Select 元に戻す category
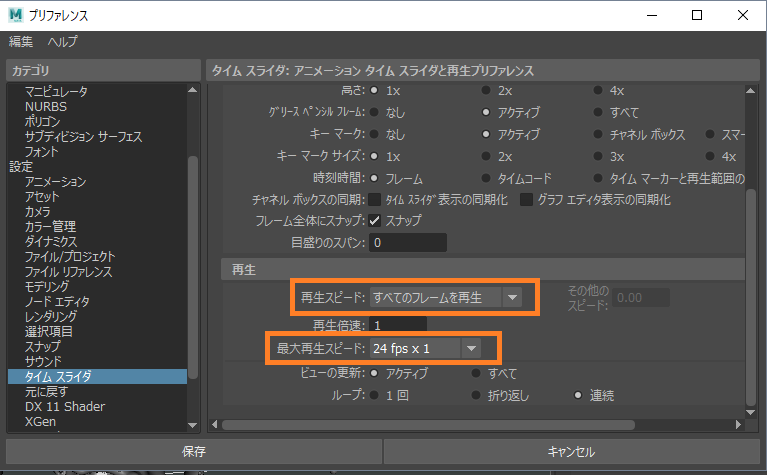The width and height of the screenshot is (767, 475). (46, 391)
